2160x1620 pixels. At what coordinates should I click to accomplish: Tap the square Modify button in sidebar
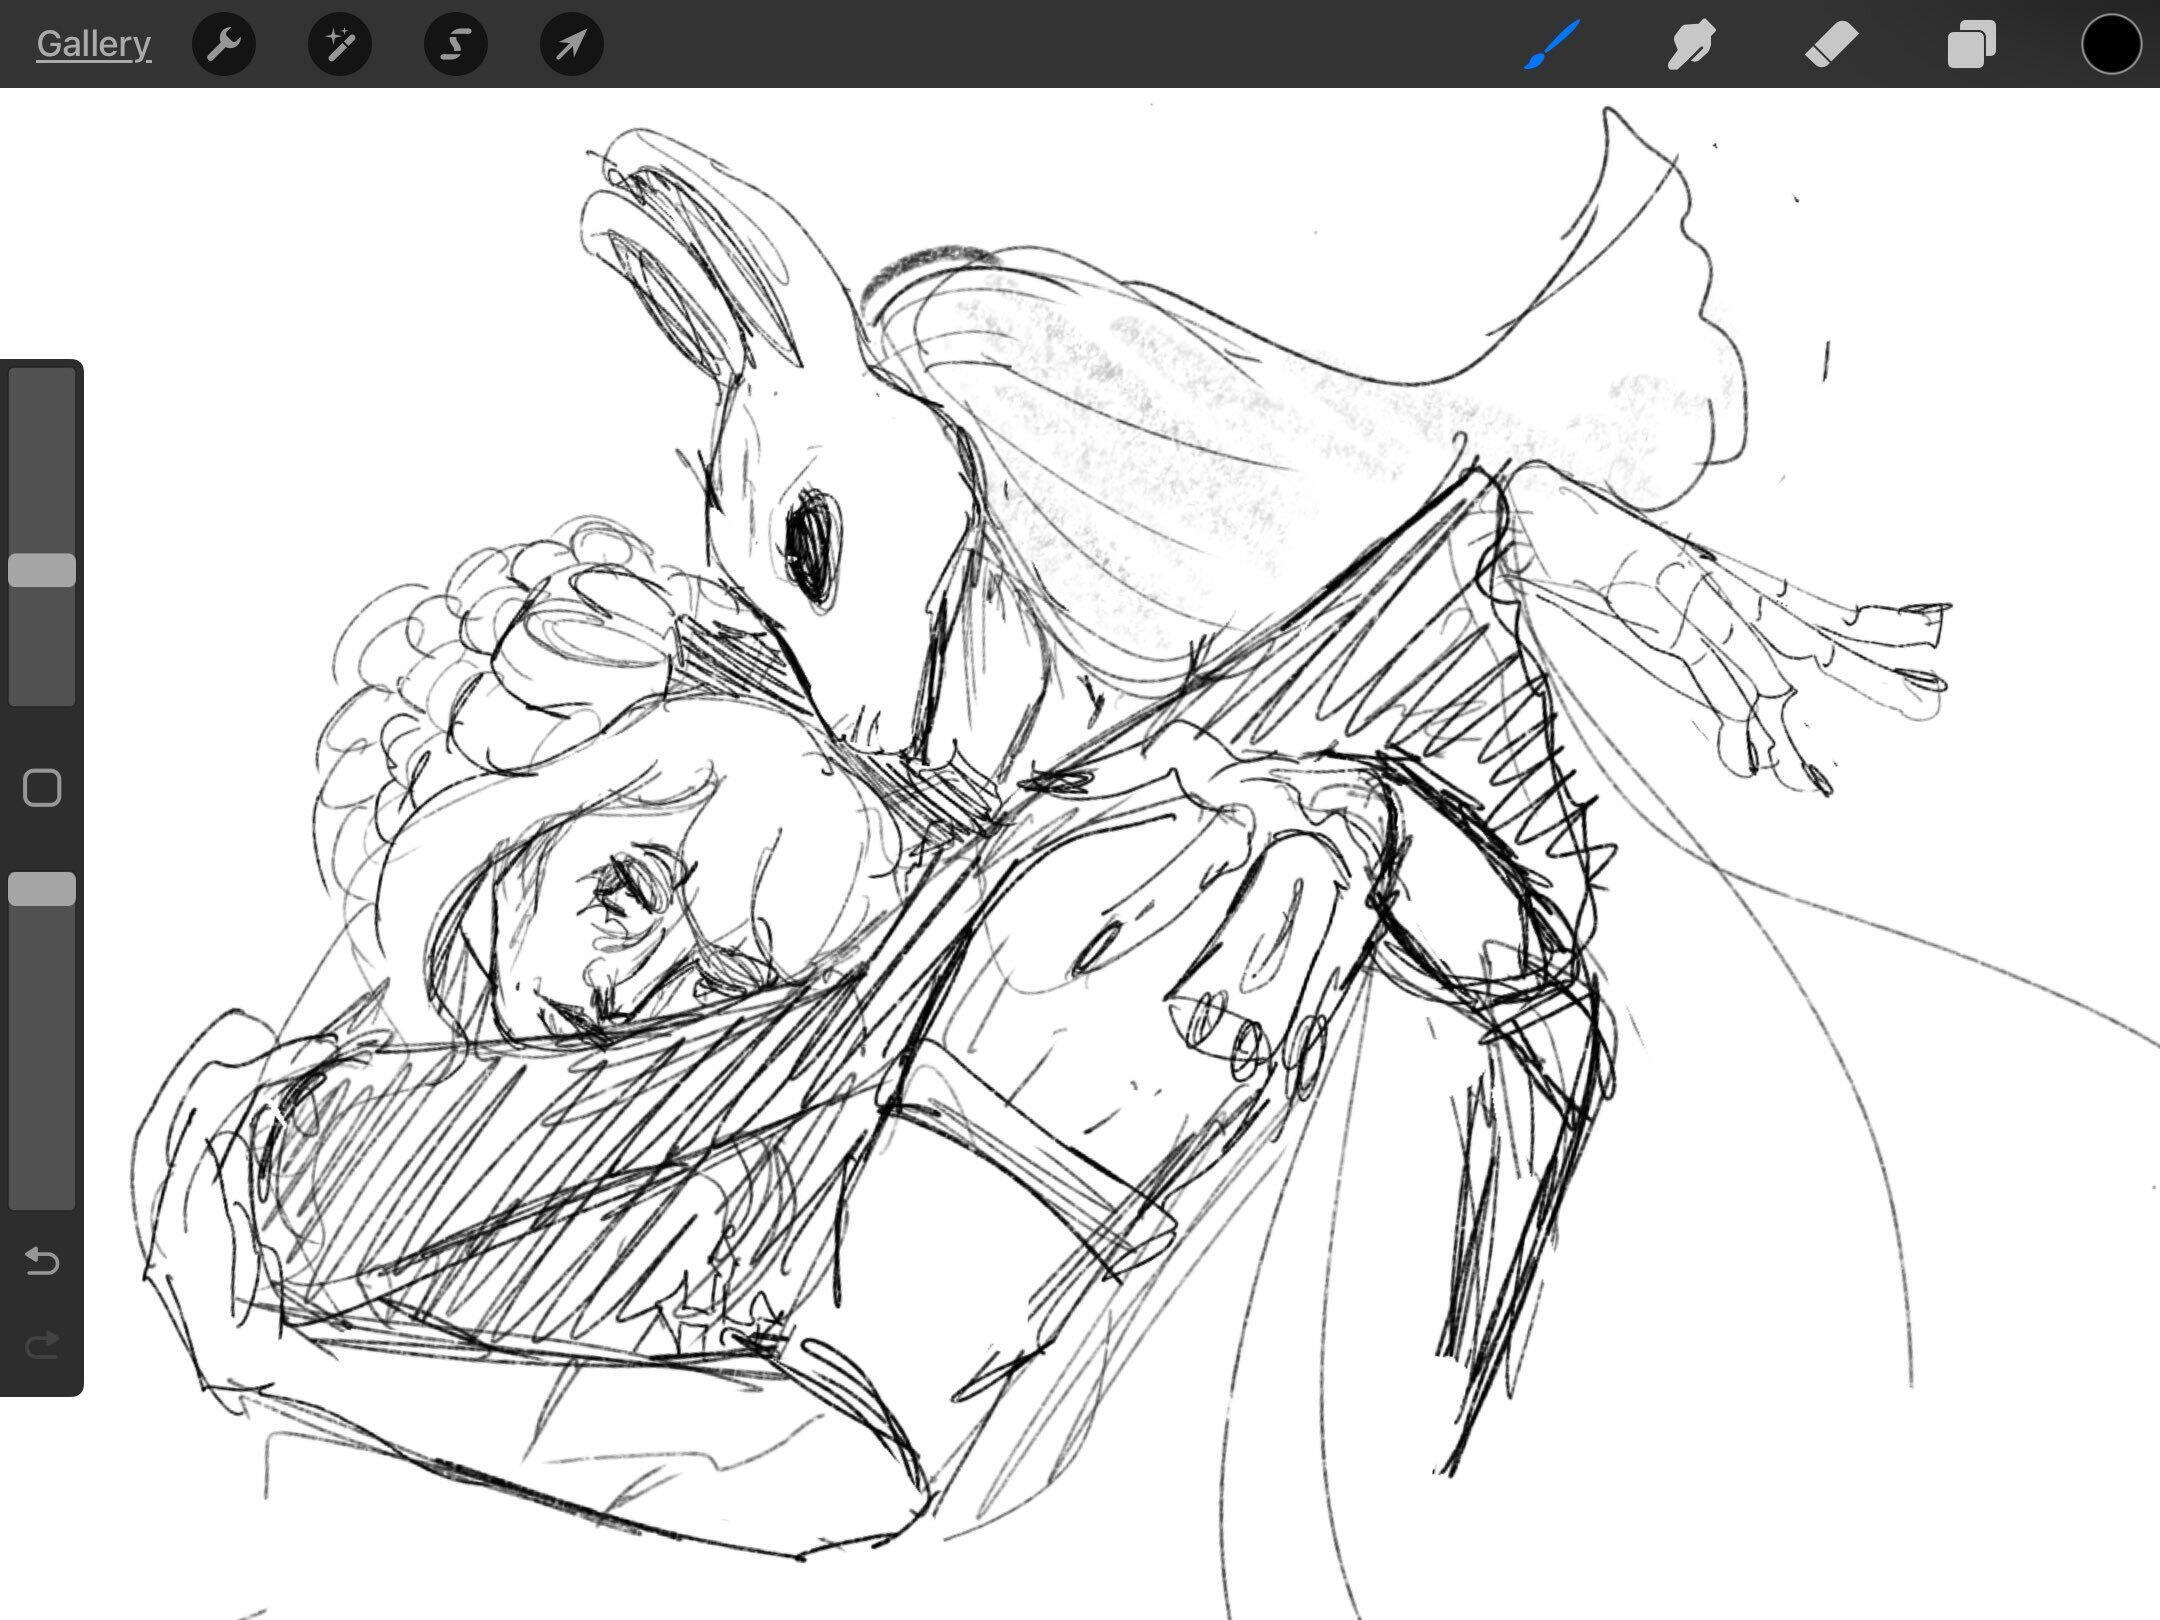point(42,788)
